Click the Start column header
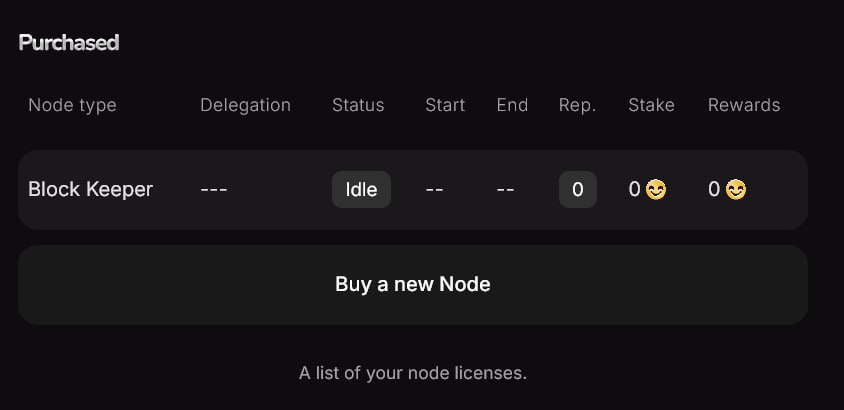 tap(445, 105)
